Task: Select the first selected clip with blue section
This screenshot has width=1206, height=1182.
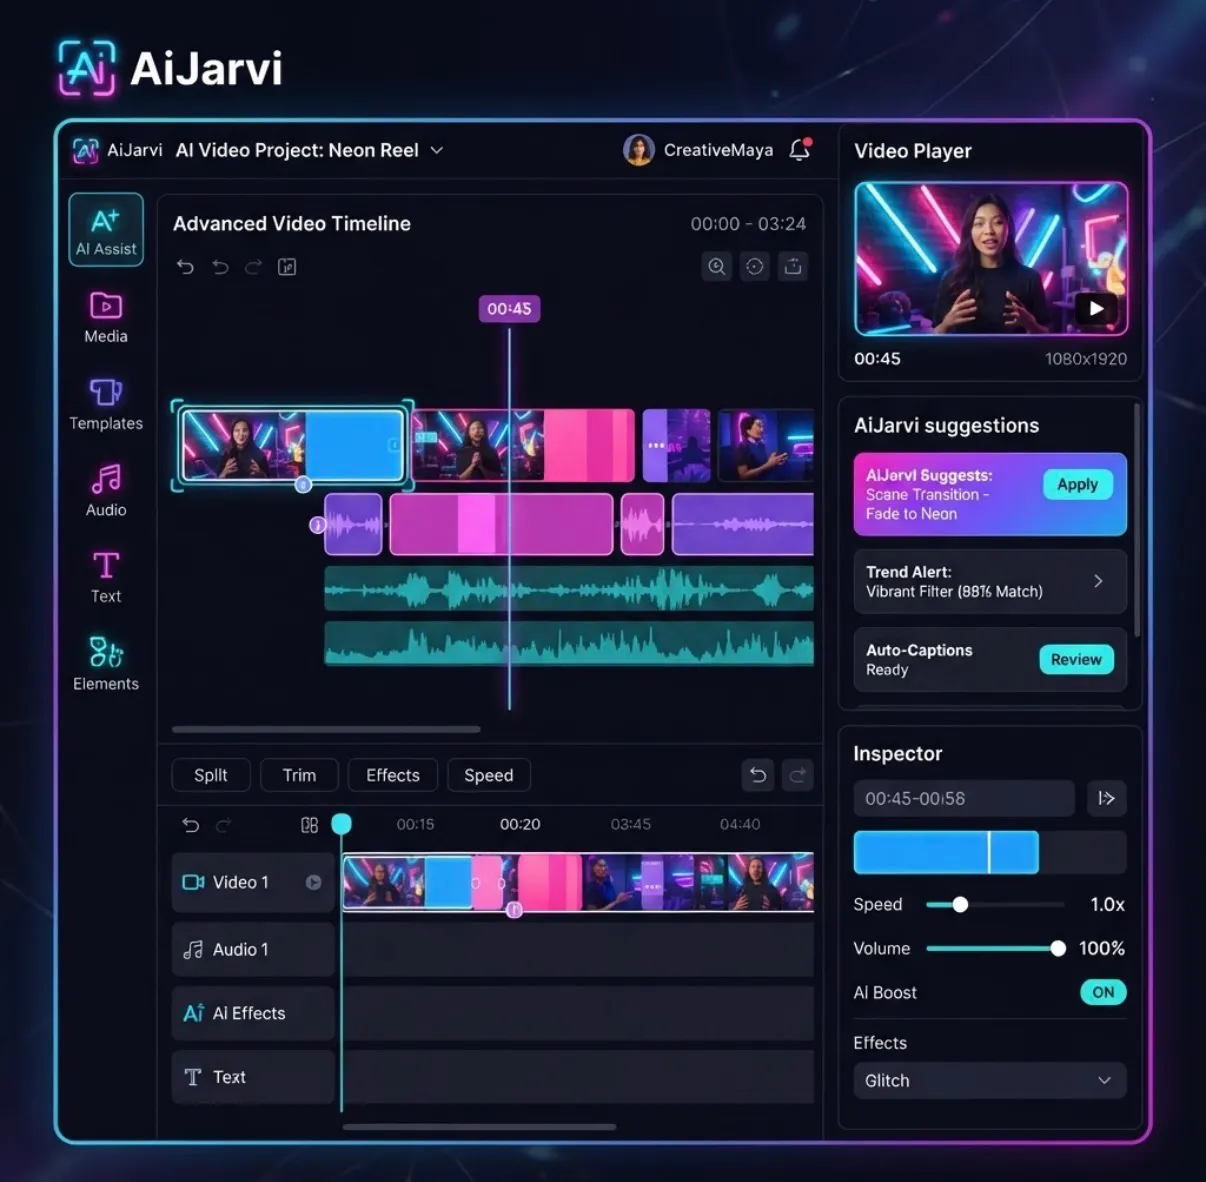Action: [293, 446]
